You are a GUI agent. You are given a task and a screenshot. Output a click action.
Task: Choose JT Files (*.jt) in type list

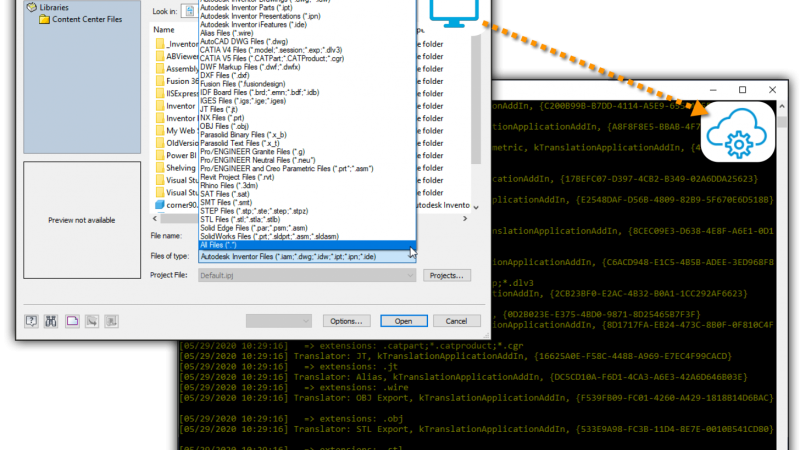pyautogui.click(x=219, y=109)
